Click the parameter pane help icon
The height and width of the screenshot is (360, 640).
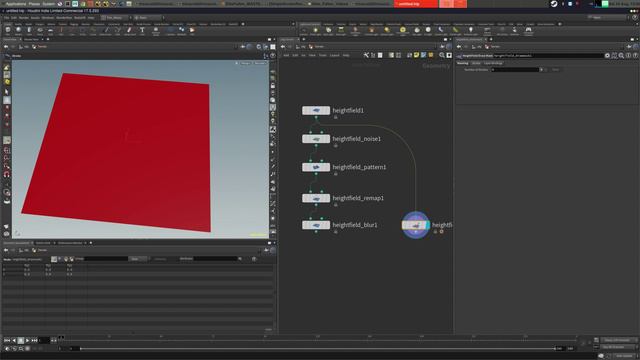click(635, 56)
